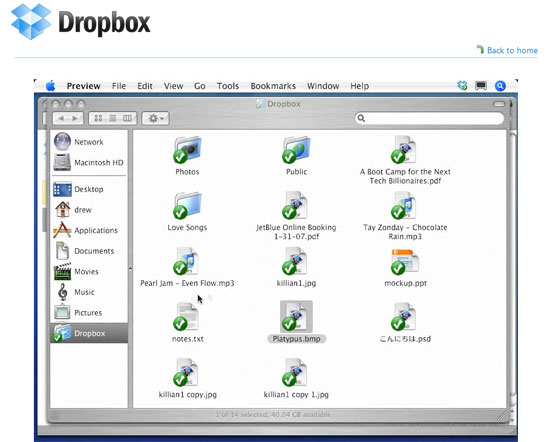This screenshot has height=442, width=550.
Task: Open Movies in the sidebar
Action: (x=89, y=272)
